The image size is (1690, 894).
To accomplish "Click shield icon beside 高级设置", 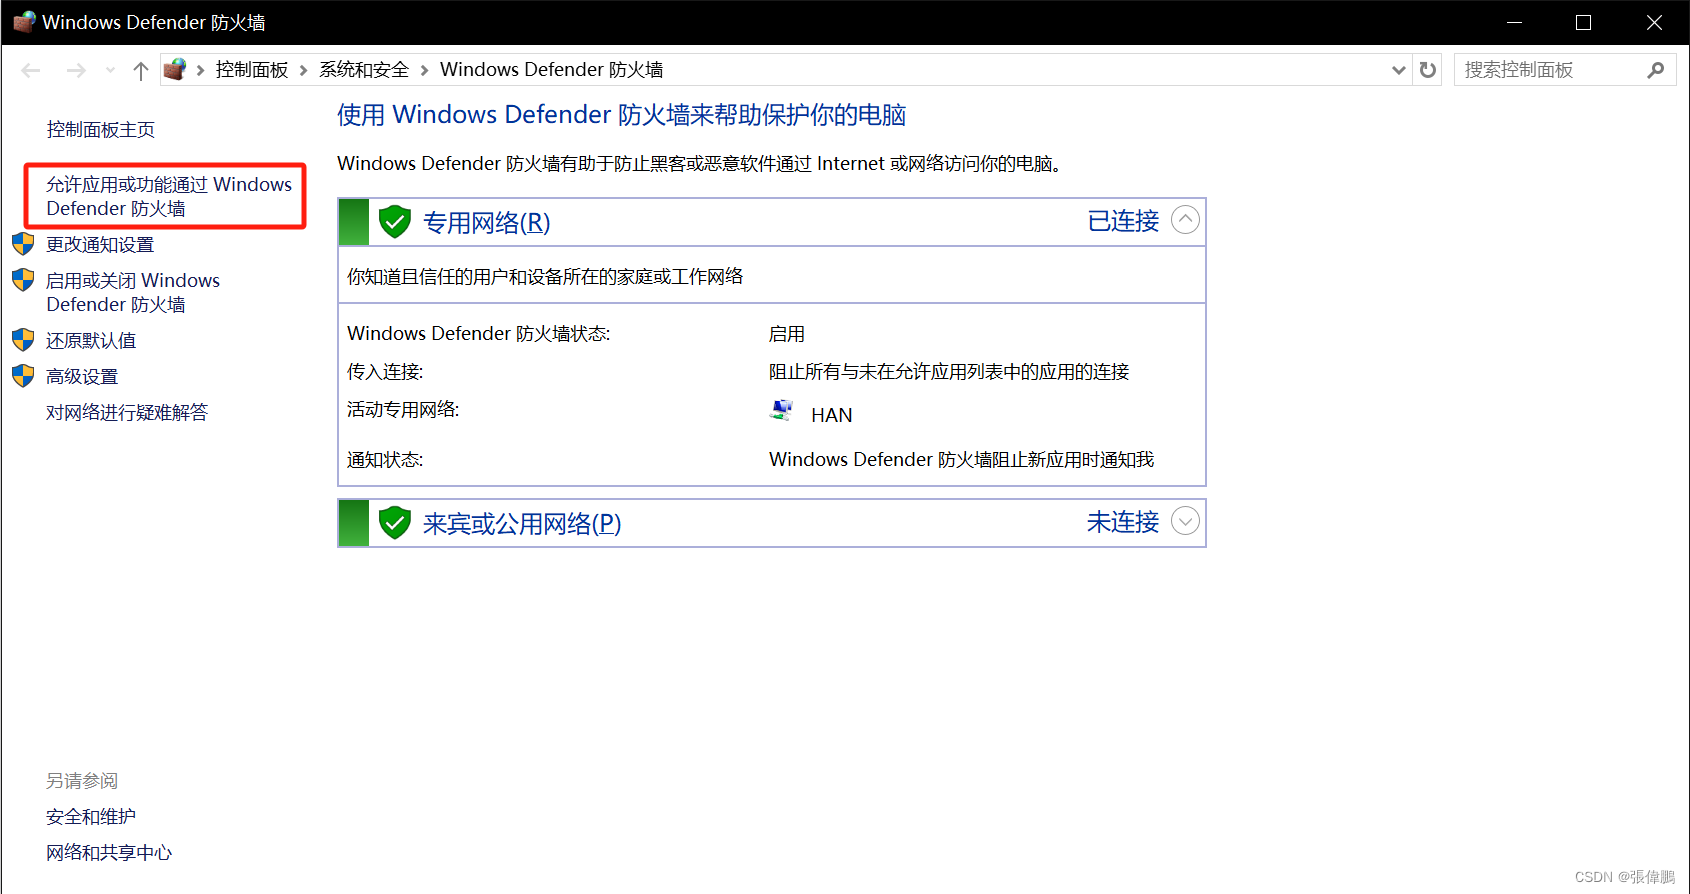I will 23,376.
